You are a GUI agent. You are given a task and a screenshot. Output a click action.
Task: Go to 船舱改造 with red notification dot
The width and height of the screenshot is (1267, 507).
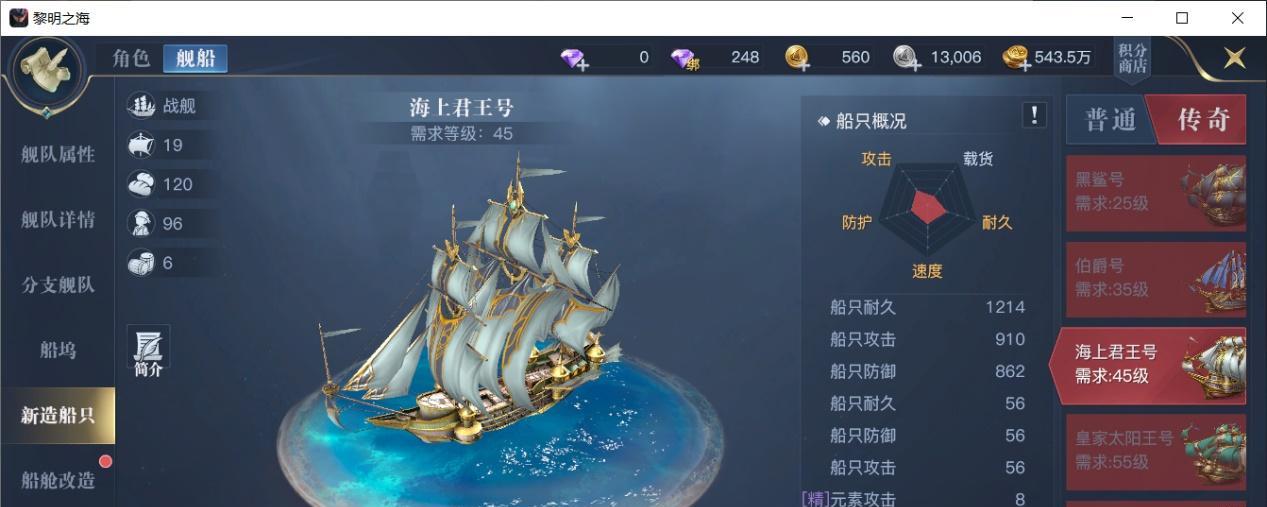(58, 480)
